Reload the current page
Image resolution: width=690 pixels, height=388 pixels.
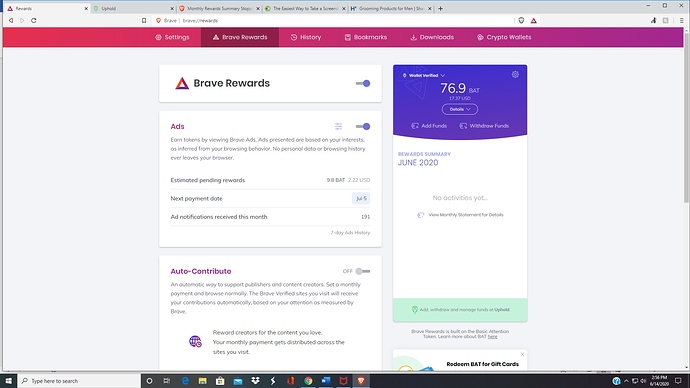[33, 20]
